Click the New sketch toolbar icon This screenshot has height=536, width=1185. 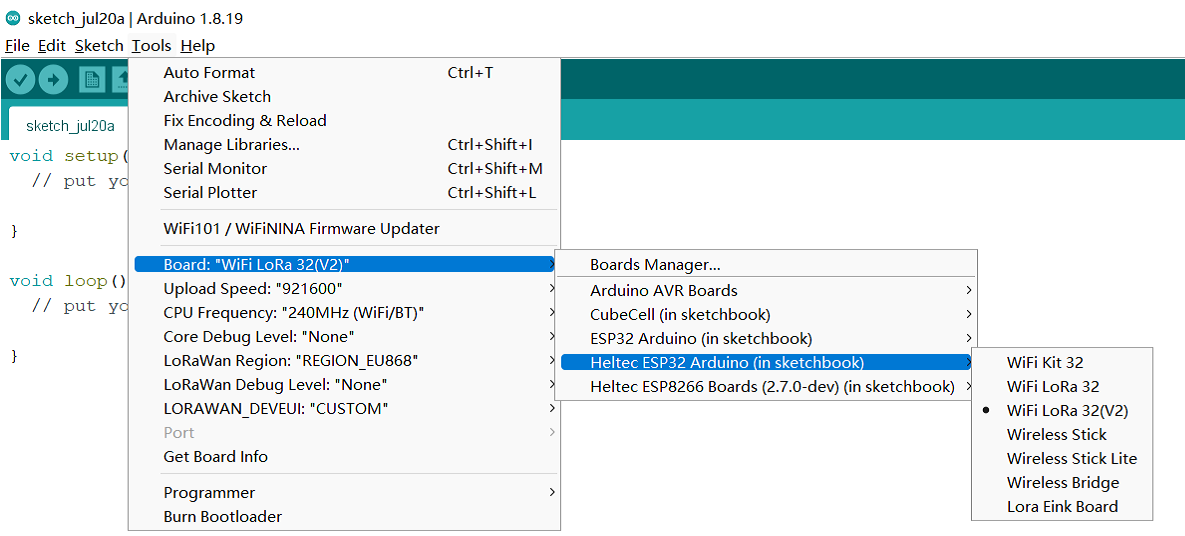[x=92, y=79]
